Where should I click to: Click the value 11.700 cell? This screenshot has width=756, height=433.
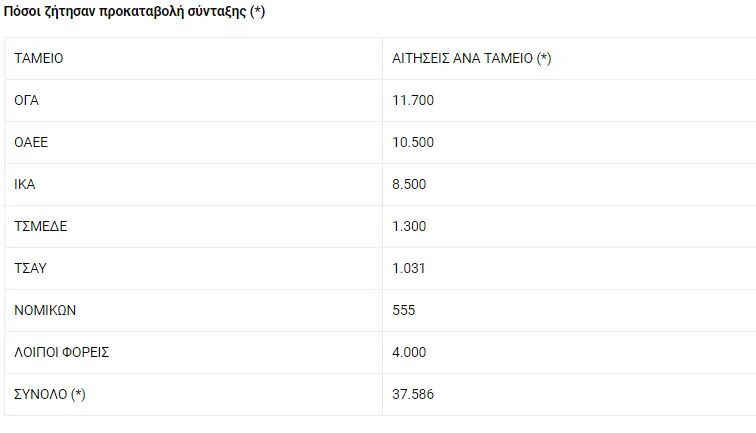tap(413, 100)
